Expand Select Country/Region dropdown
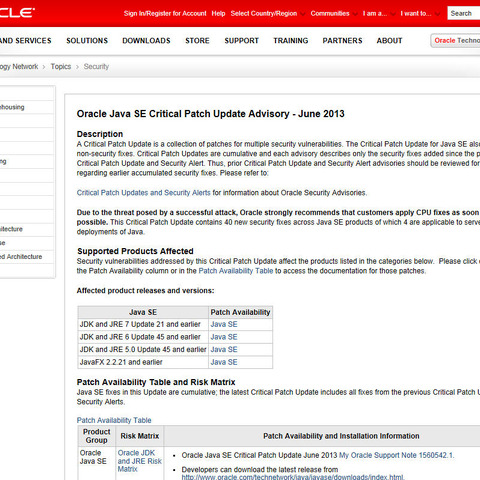This screenshot has height=480, width=480. click(268, 13)
